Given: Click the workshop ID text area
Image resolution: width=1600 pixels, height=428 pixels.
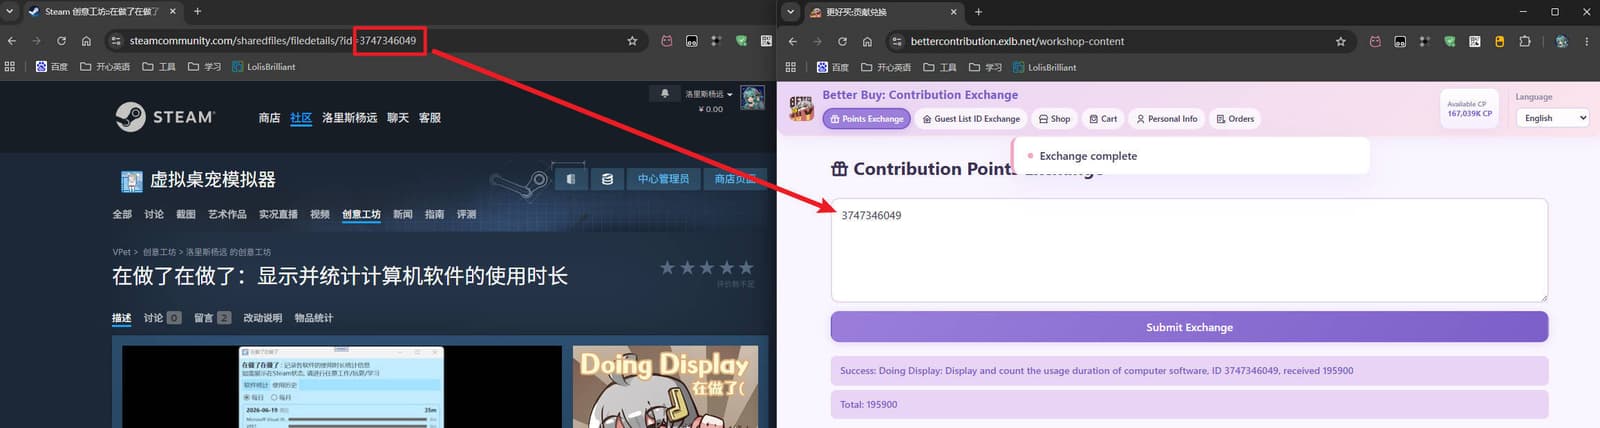Looking at the screenshot, I should (x=1189, y=250).
